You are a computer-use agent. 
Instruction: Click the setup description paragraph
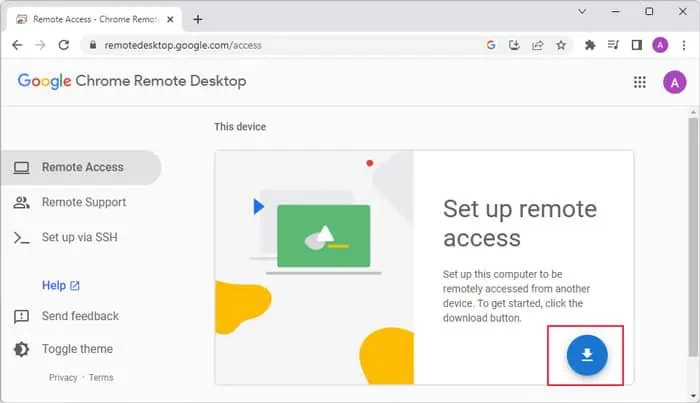coord(516,296)
